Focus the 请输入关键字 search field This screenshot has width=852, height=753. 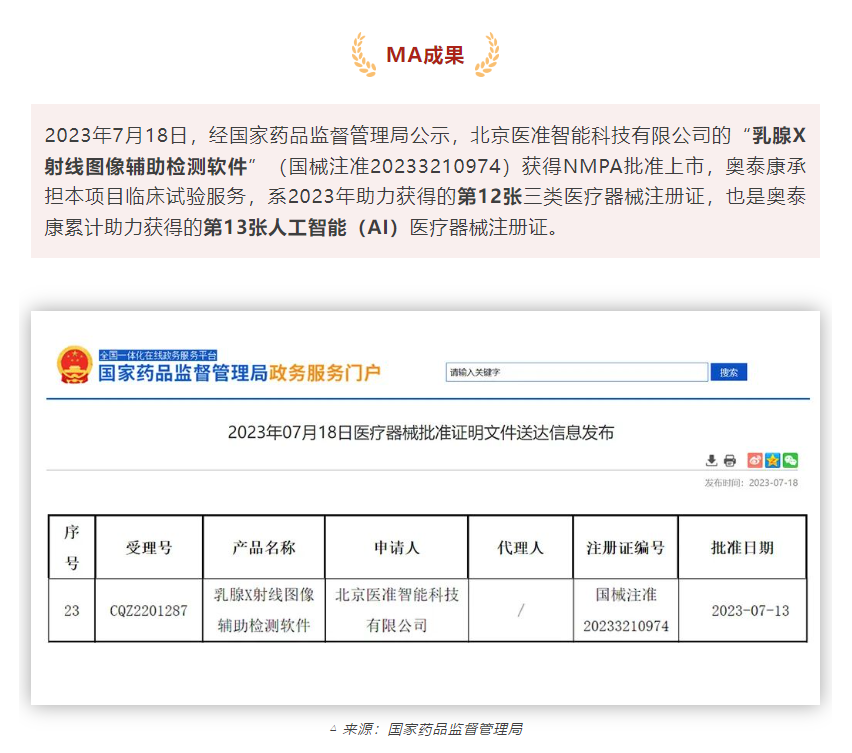pos(576,372)
